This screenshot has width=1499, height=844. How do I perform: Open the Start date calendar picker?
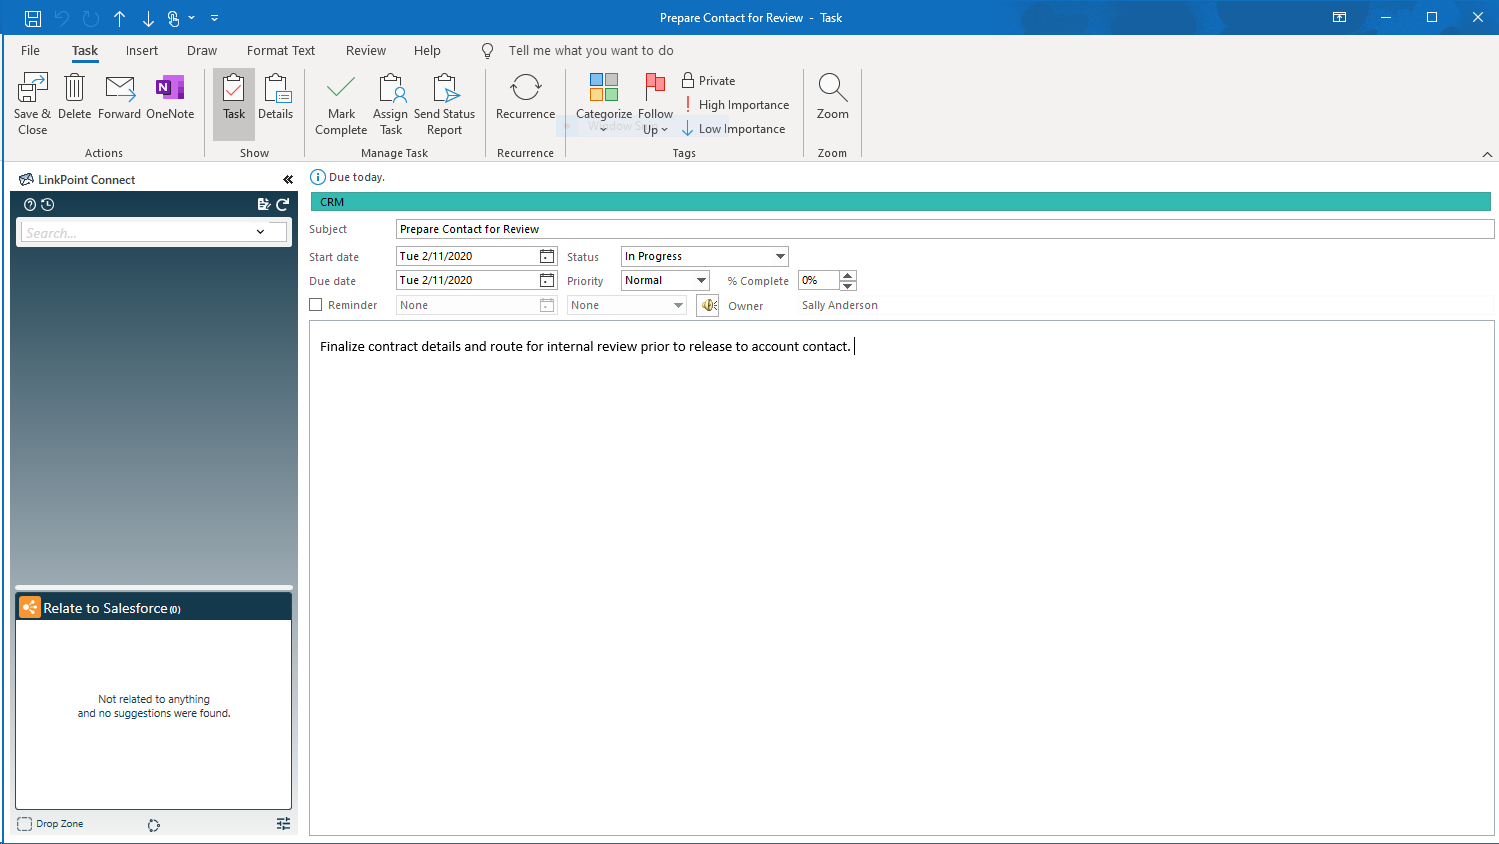click(x=547, y=257)
